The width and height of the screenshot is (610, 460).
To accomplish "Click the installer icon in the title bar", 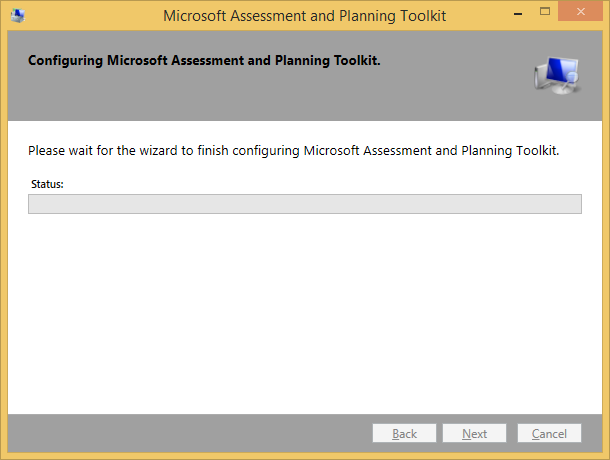I will coord(17,15).
